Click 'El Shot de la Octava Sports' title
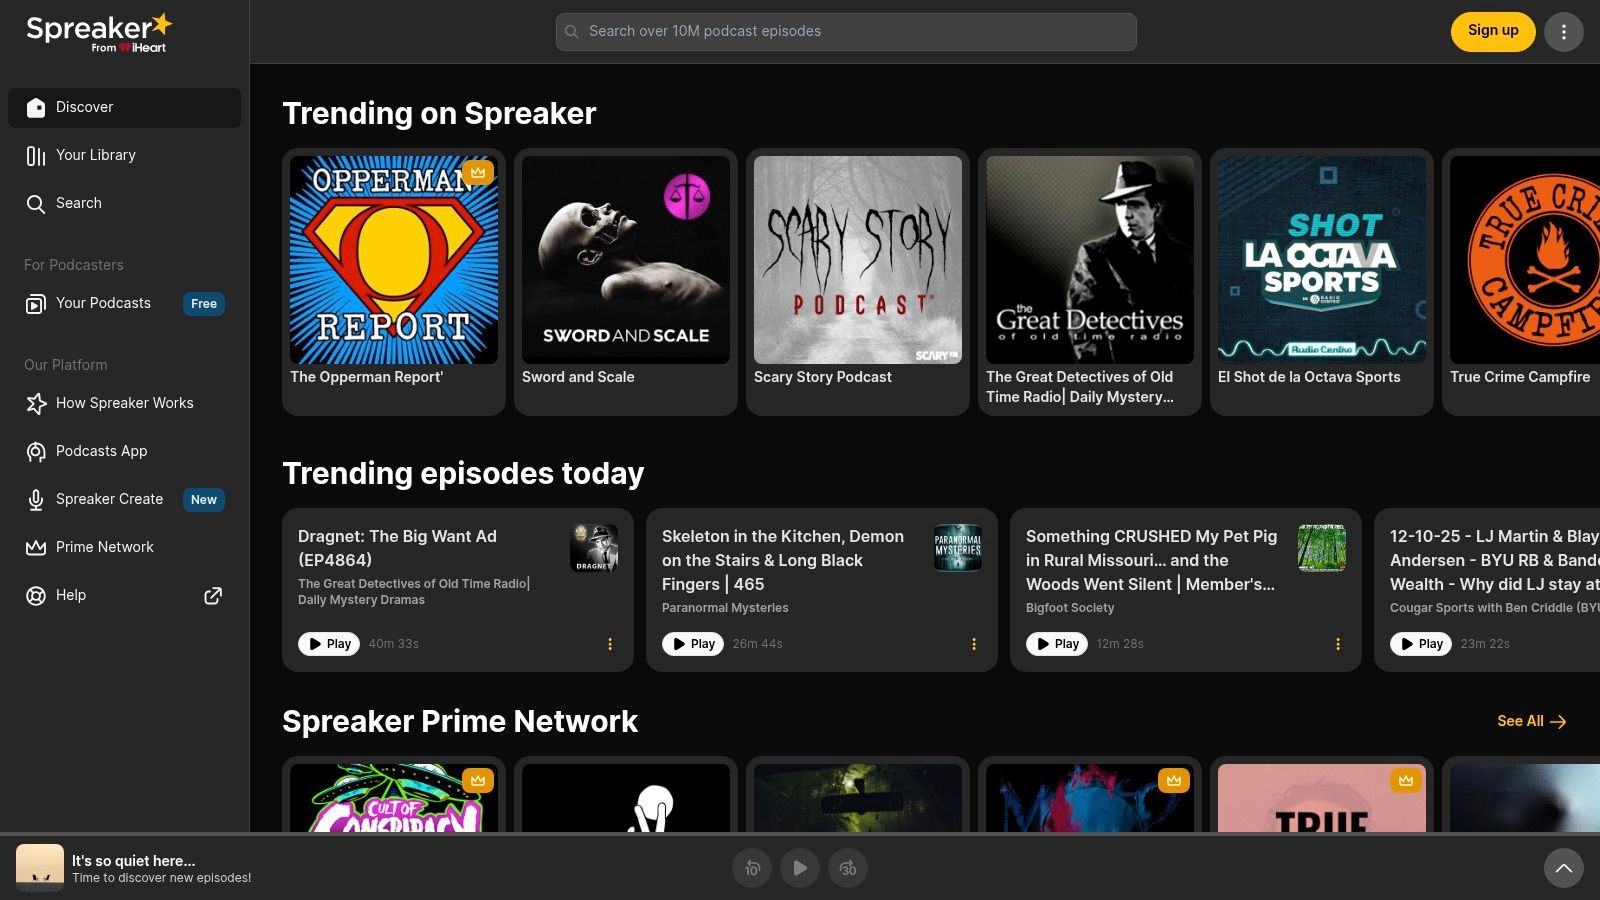Viewport: 1600px width, 900px height. click(x=1309, y=377)
